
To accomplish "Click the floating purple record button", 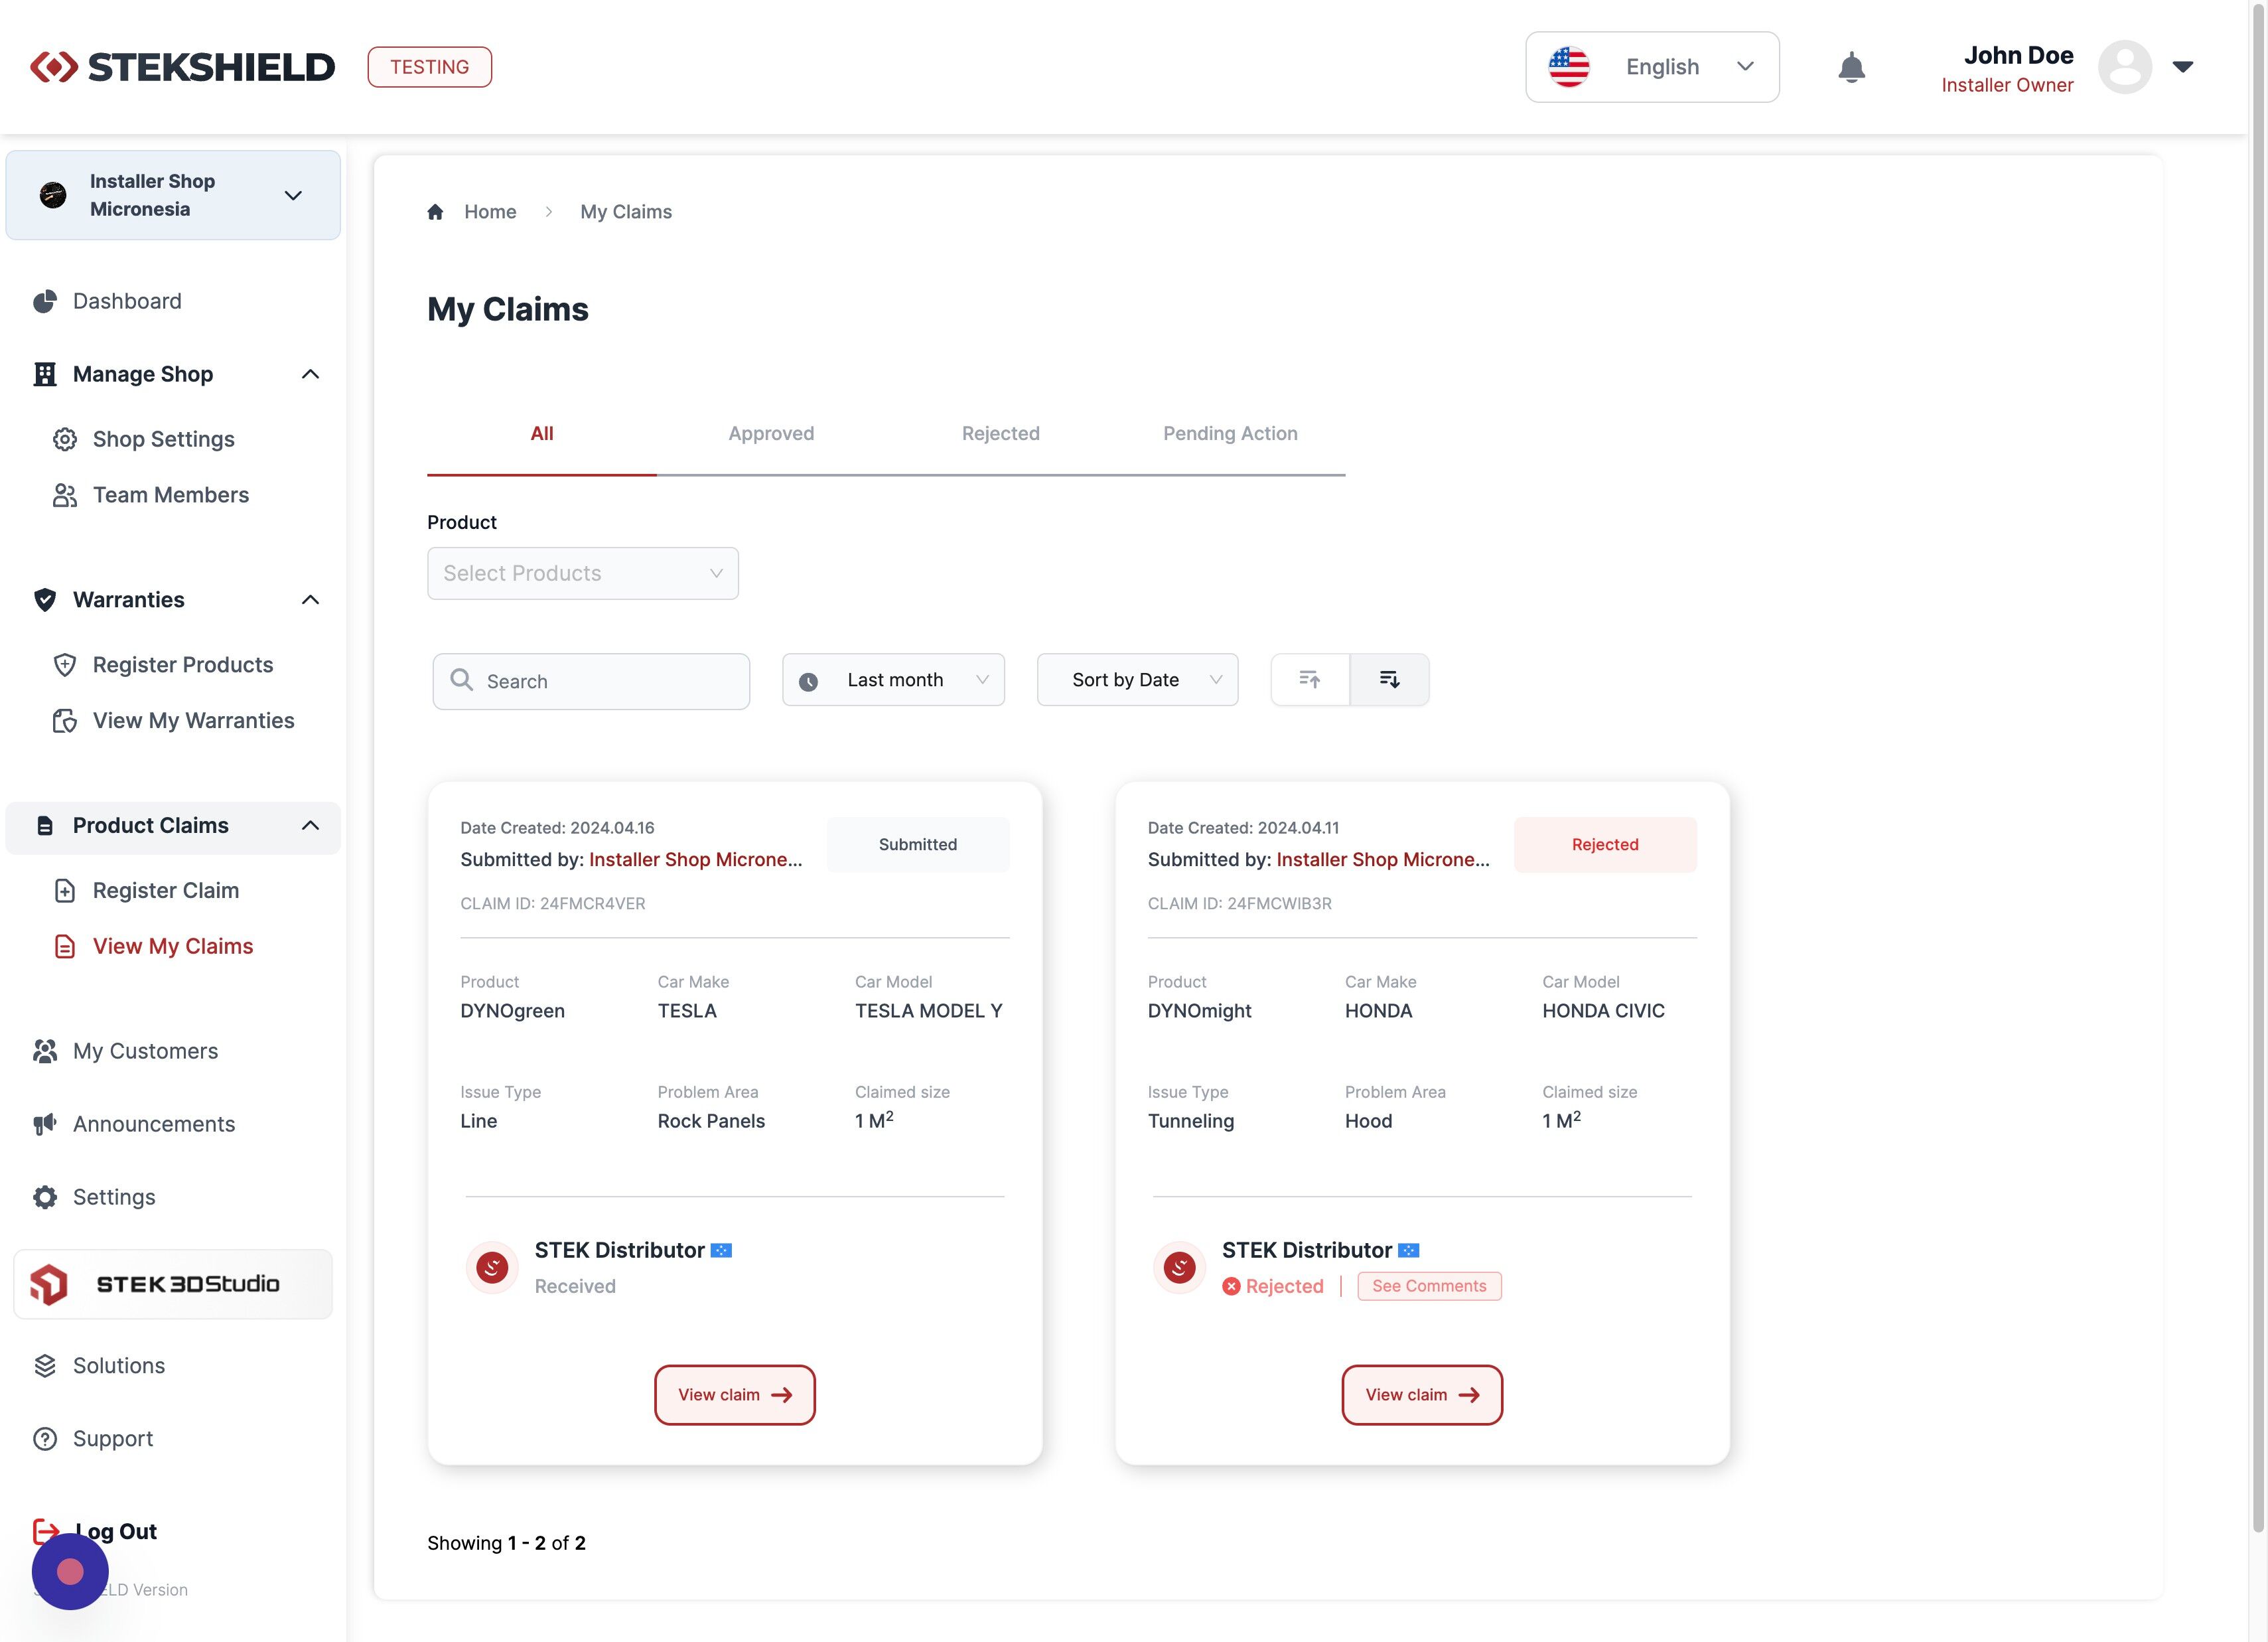I will [x=70, y=1572].
